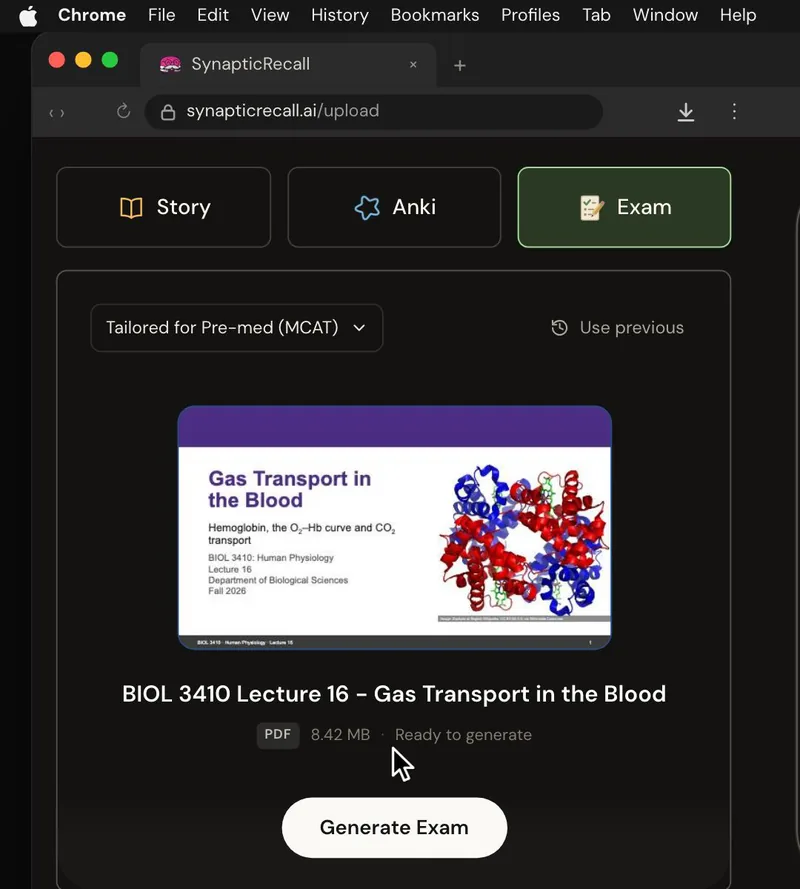800x889 pixels.
Task: Switch to Story mode
Action: point(164,207)
